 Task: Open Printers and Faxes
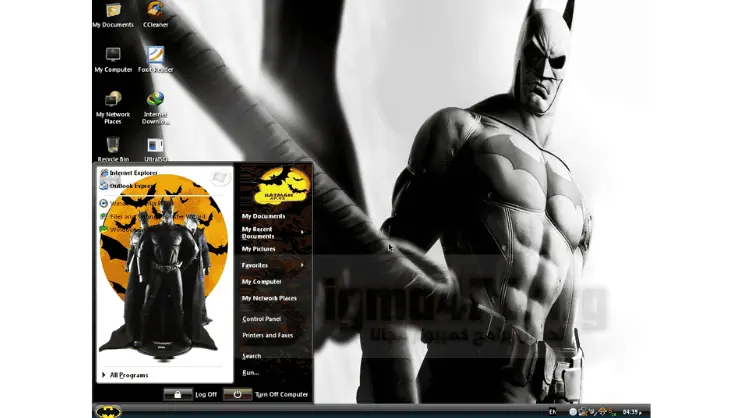tap(268, 336)
